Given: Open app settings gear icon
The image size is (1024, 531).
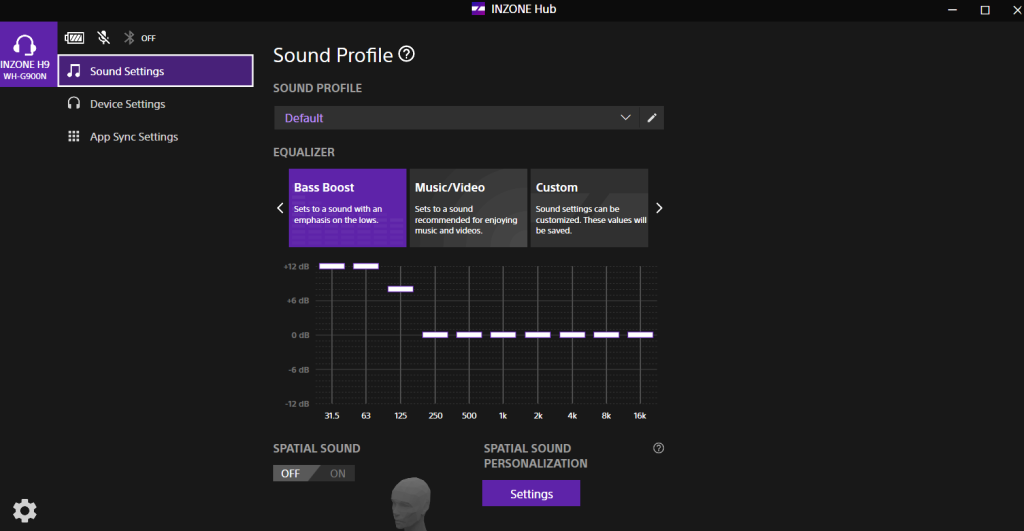Looking at the screenshot, I should (25, 510).
